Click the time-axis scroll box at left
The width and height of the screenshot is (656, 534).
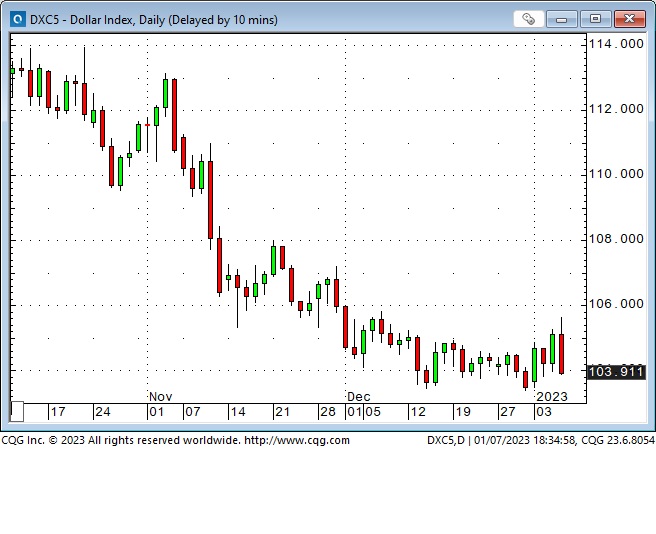17,412
